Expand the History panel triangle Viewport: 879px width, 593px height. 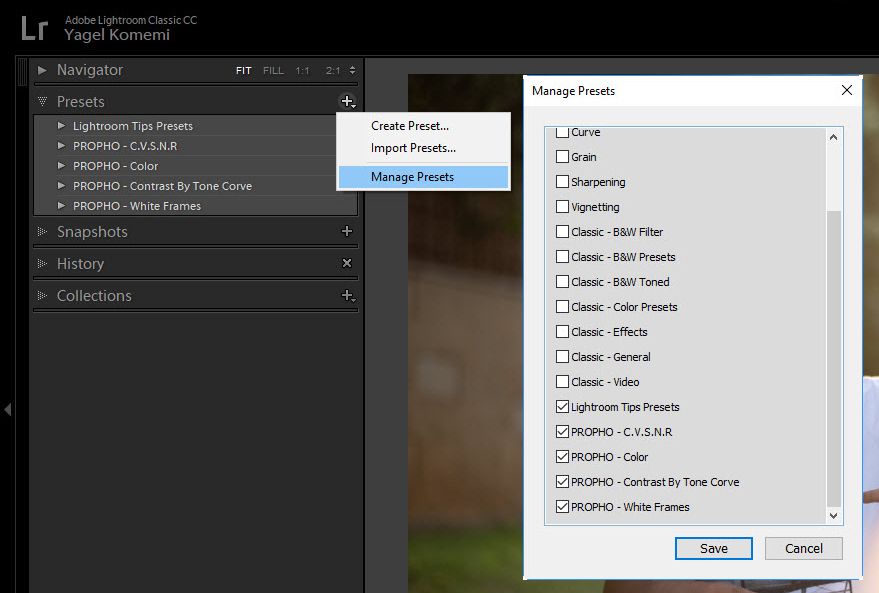tap(42, 263)
